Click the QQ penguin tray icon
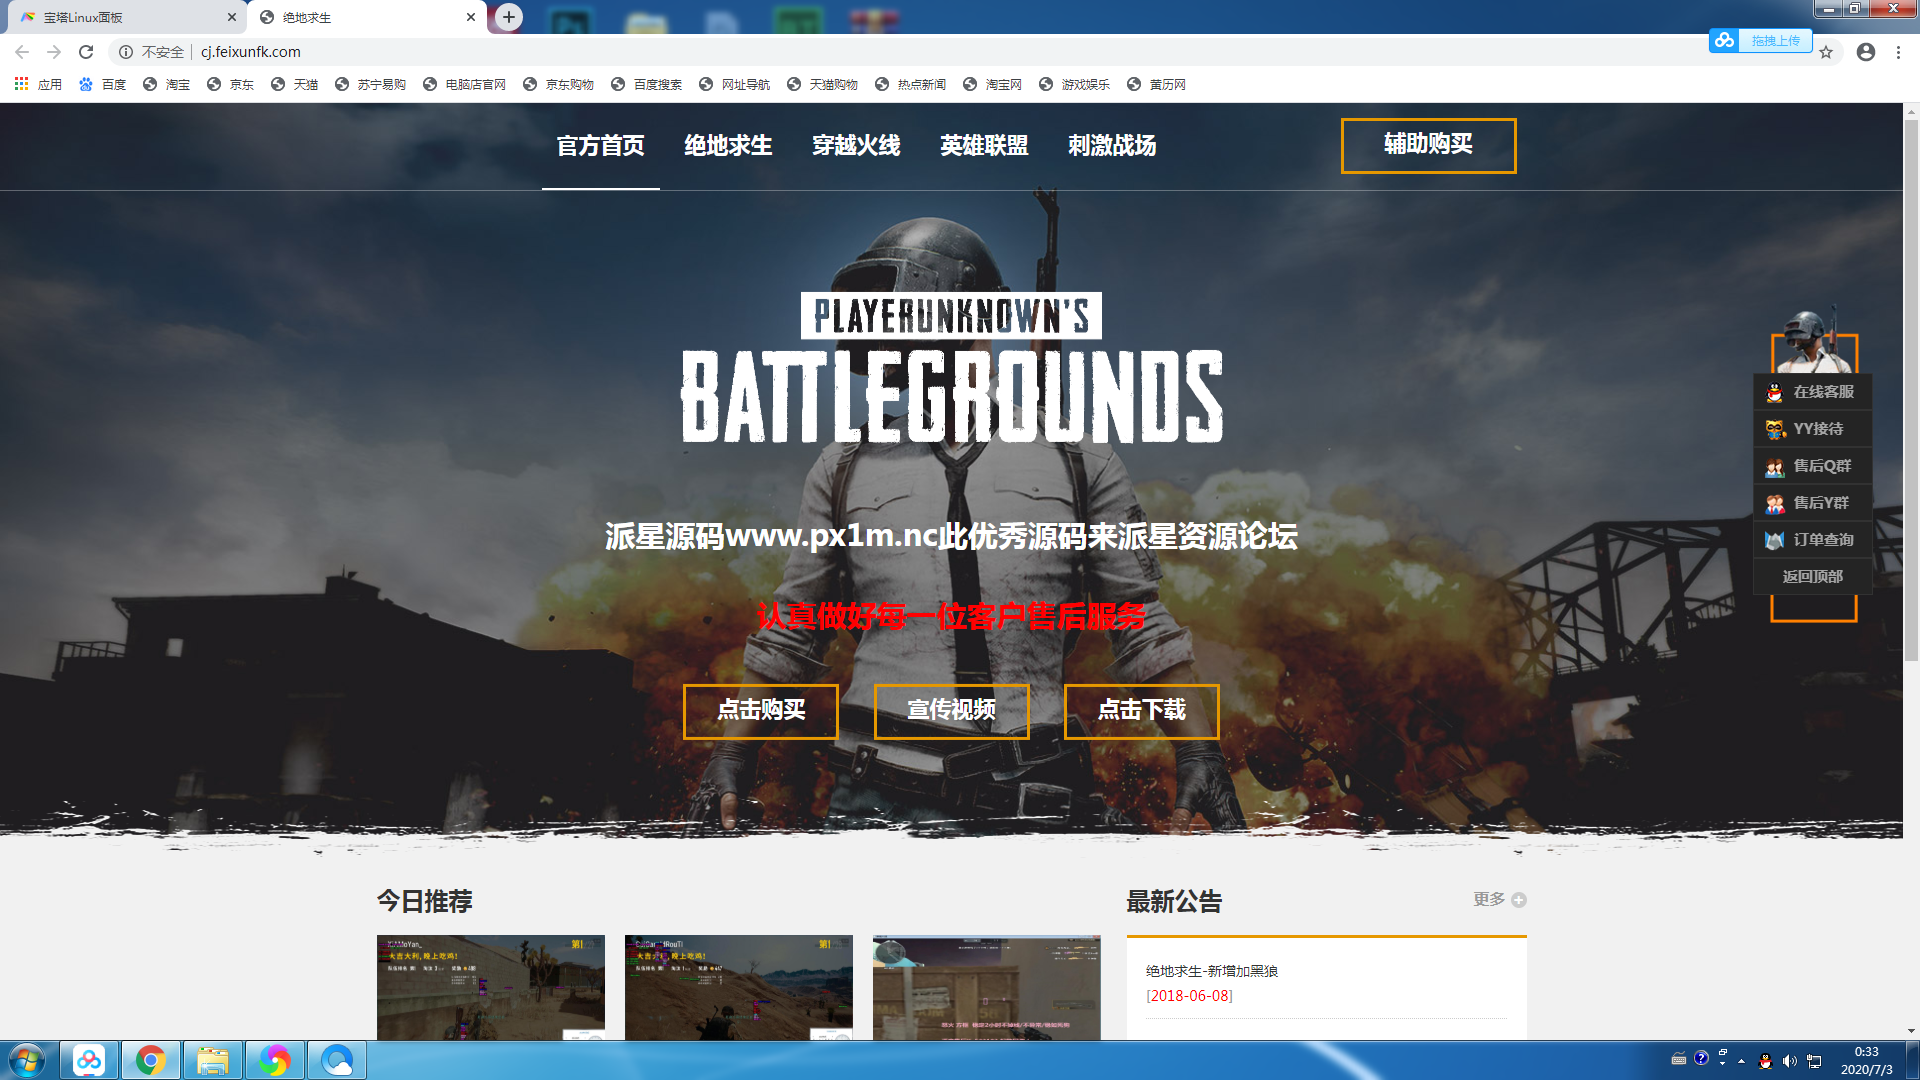 click(x=1765, y=1061)
